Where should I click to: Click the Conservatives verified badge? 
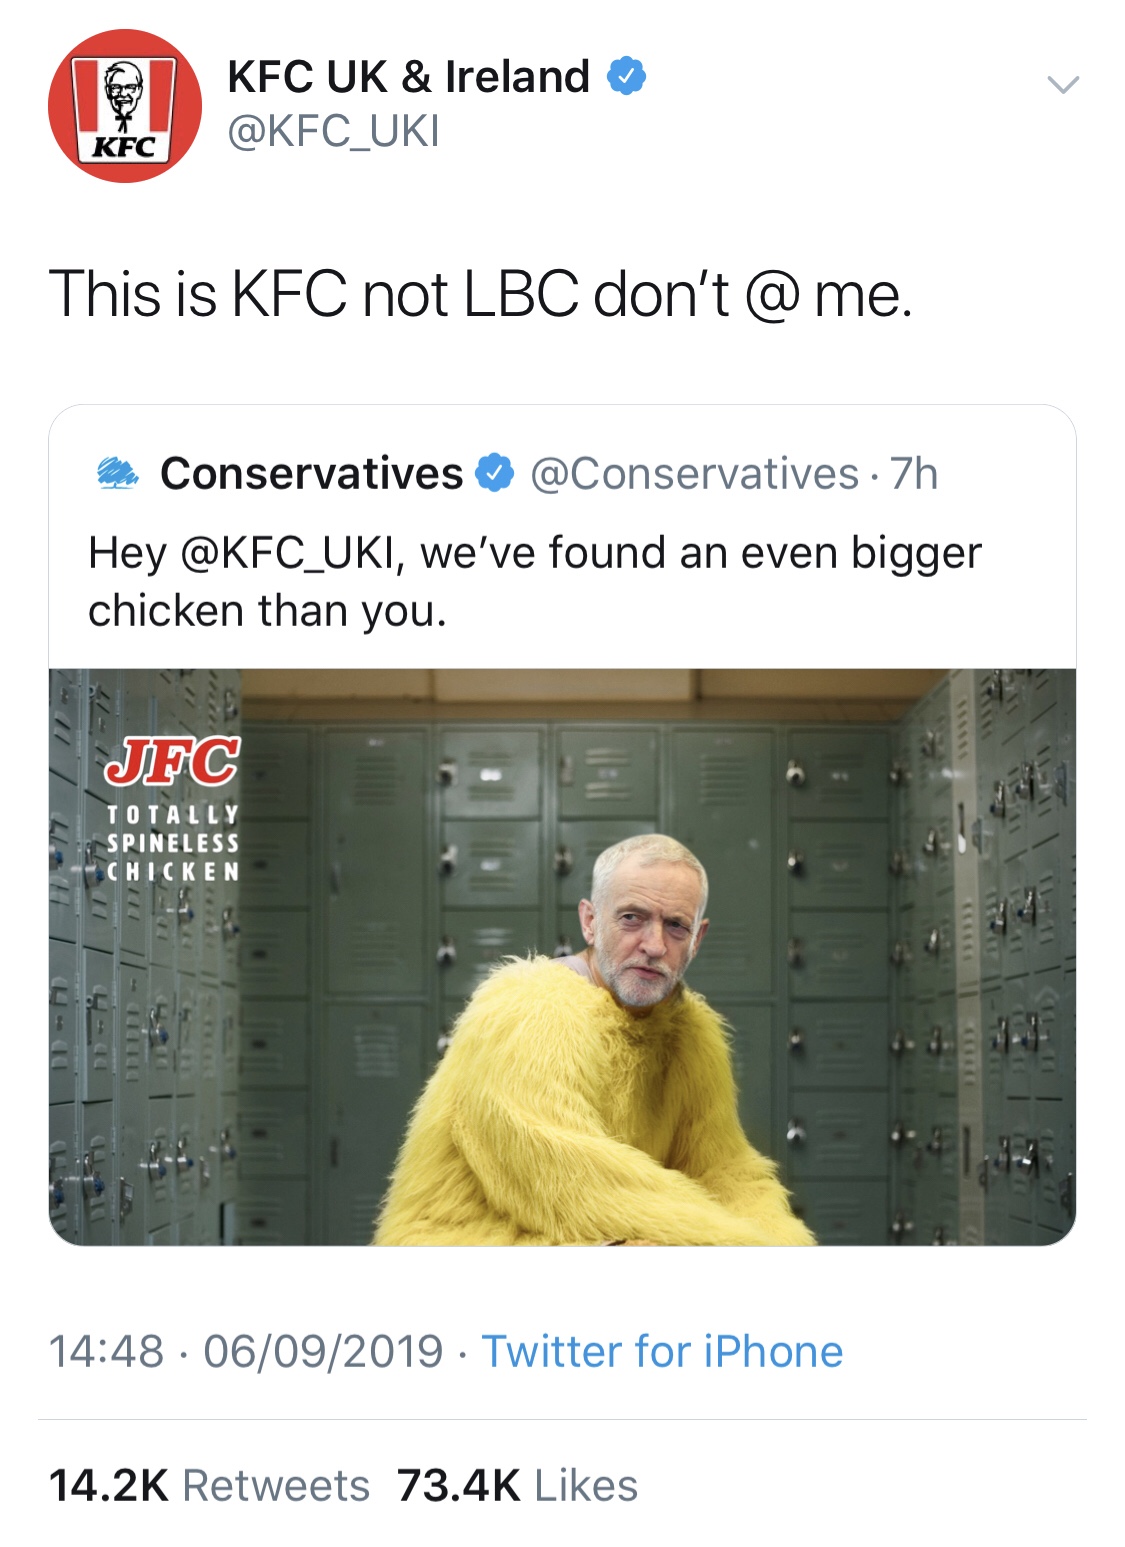point(494,473)
